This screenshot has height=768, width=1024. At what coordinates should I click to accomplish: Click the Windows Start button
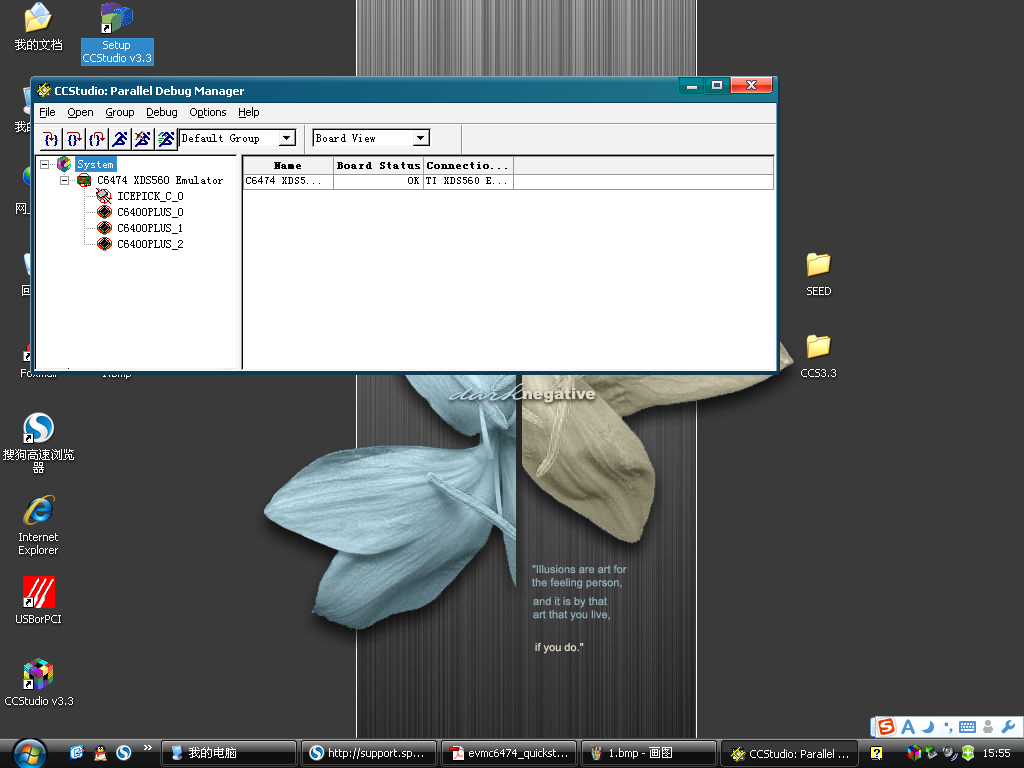point(30,754)
